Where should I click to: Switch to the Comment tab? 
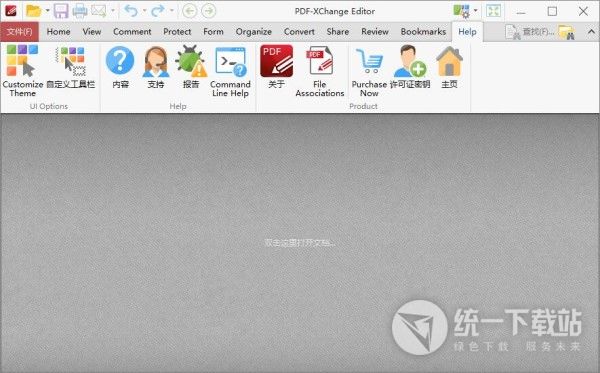pyautogui.click(x=132, y=32)
